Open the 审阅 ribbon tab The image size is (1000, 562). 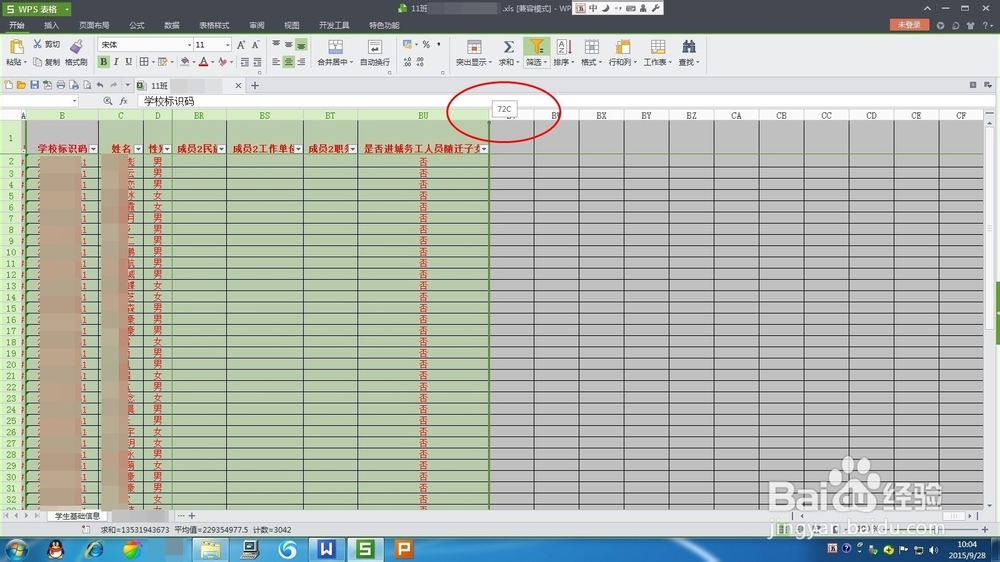click(x=257, y=26)
